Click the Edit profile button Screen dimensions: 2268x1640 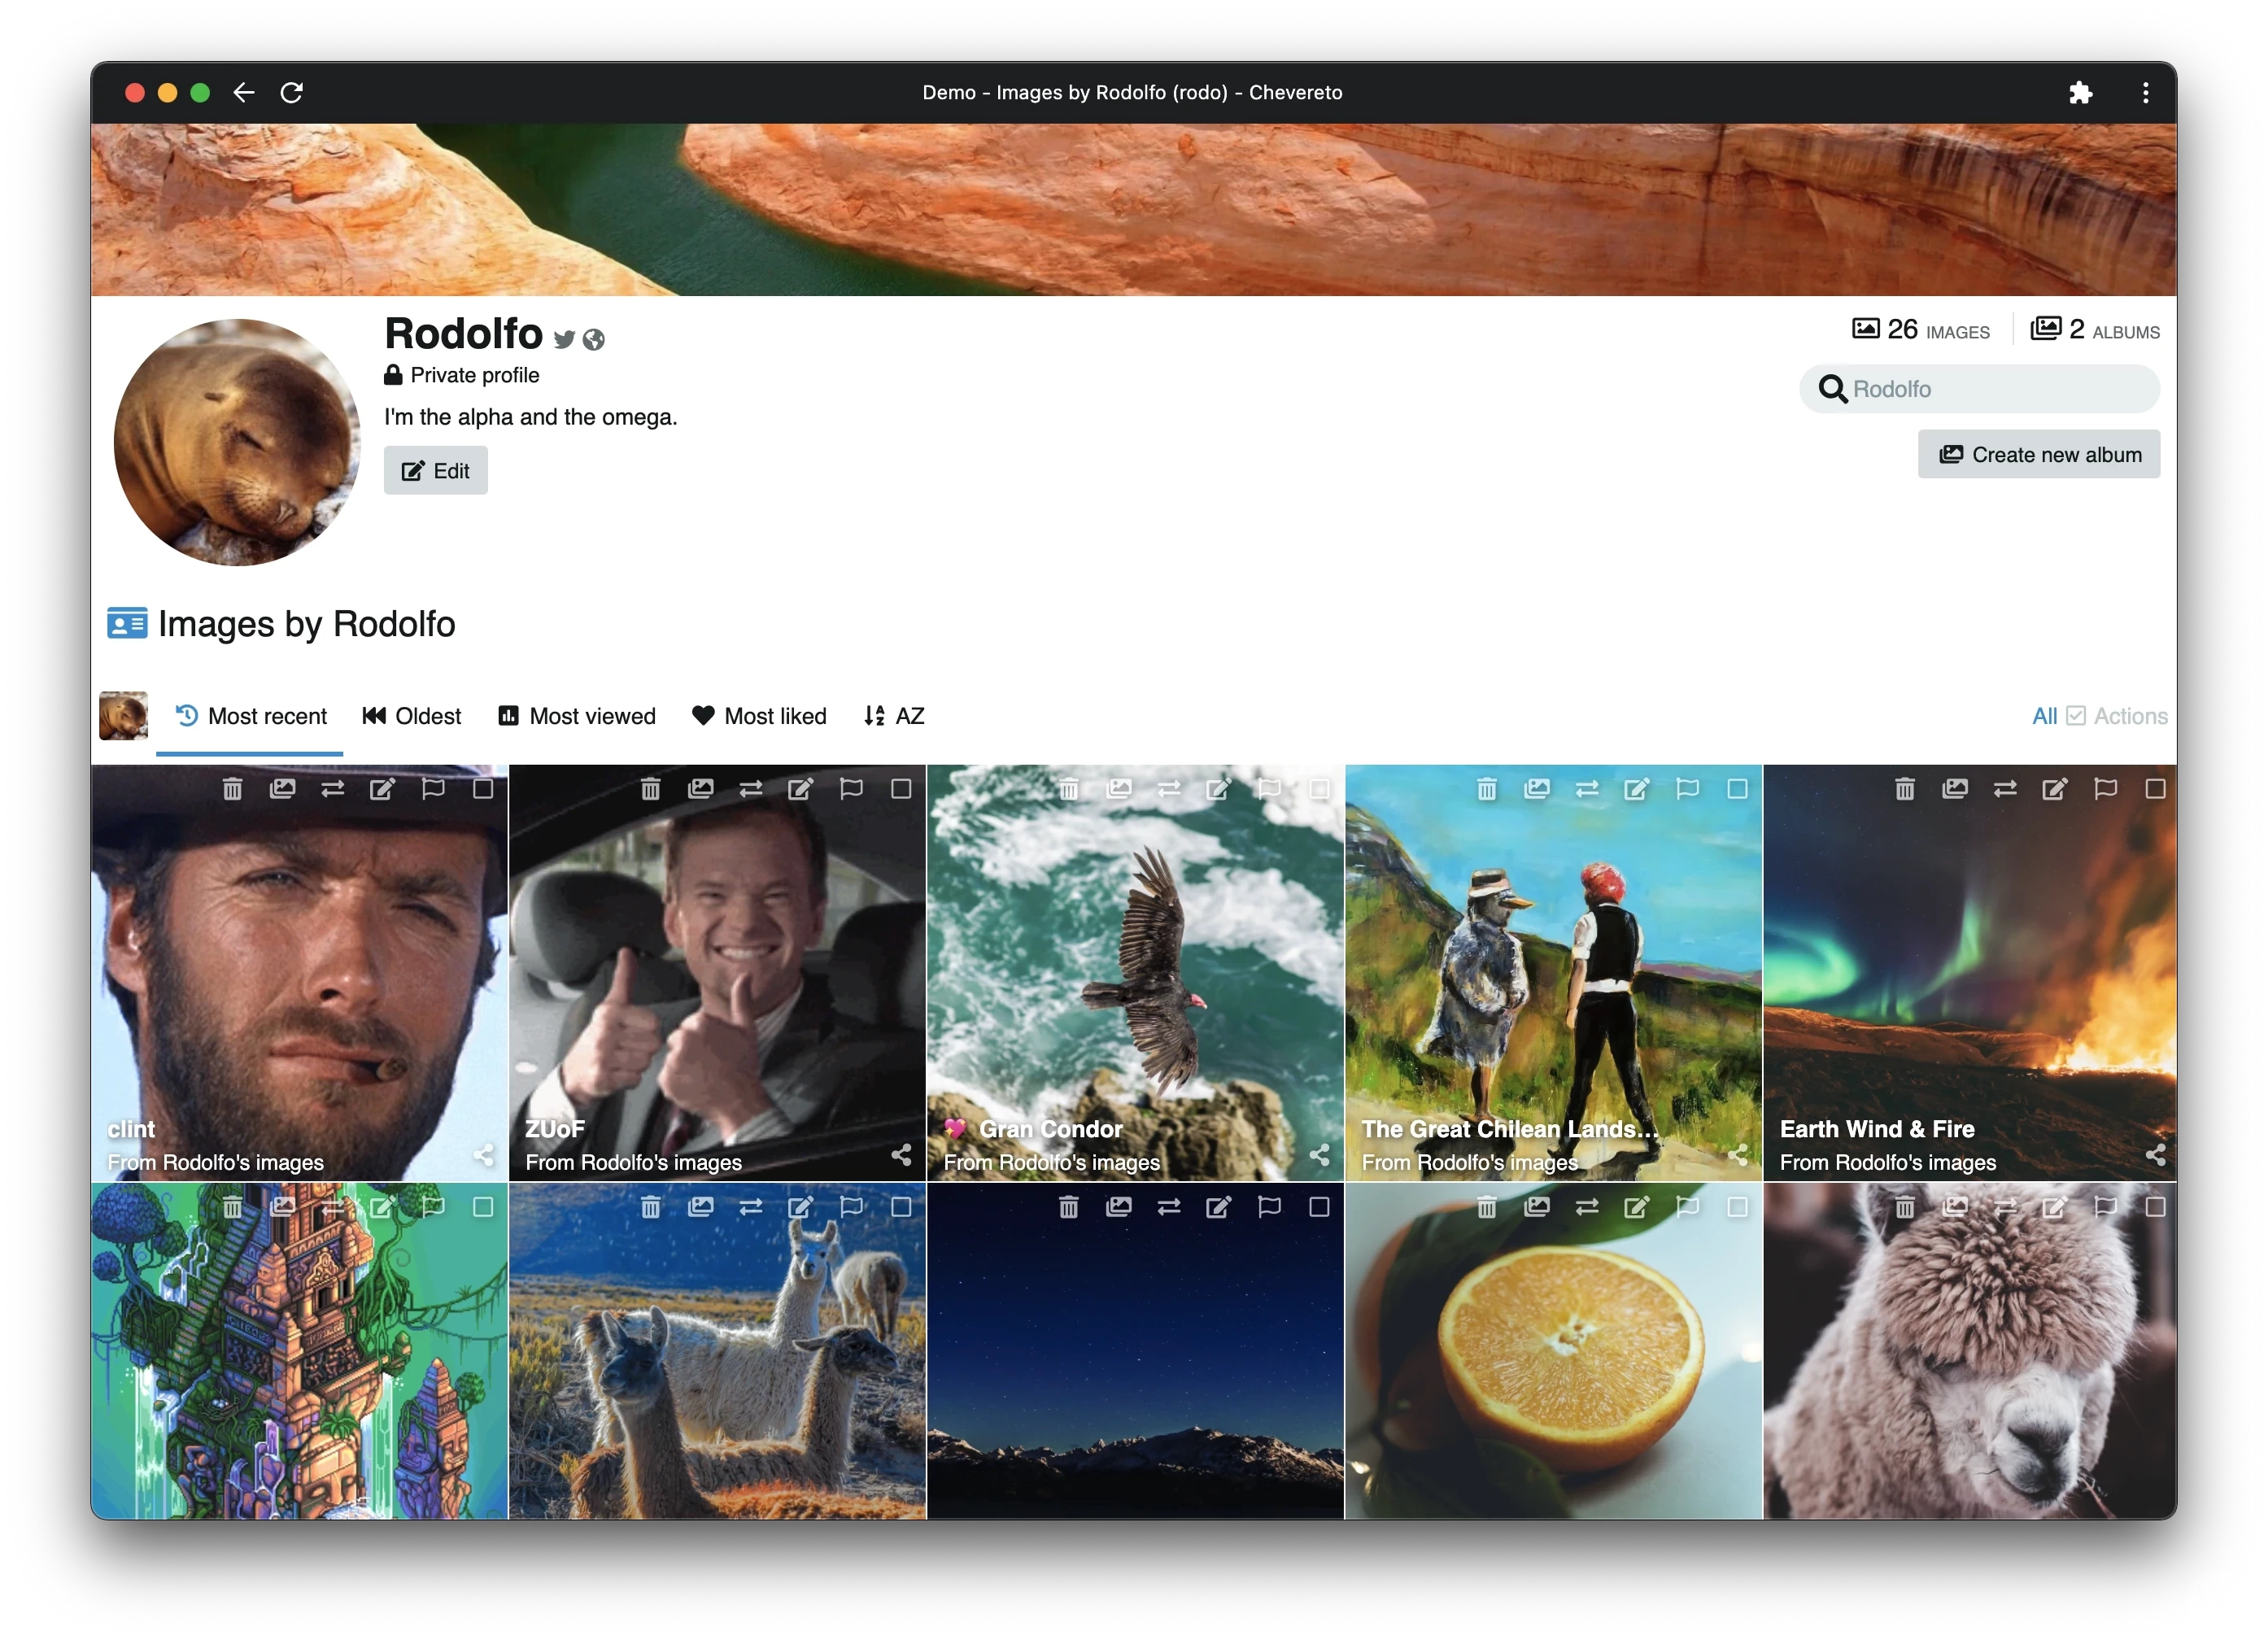pyautogui.click(x=436, y=471)
